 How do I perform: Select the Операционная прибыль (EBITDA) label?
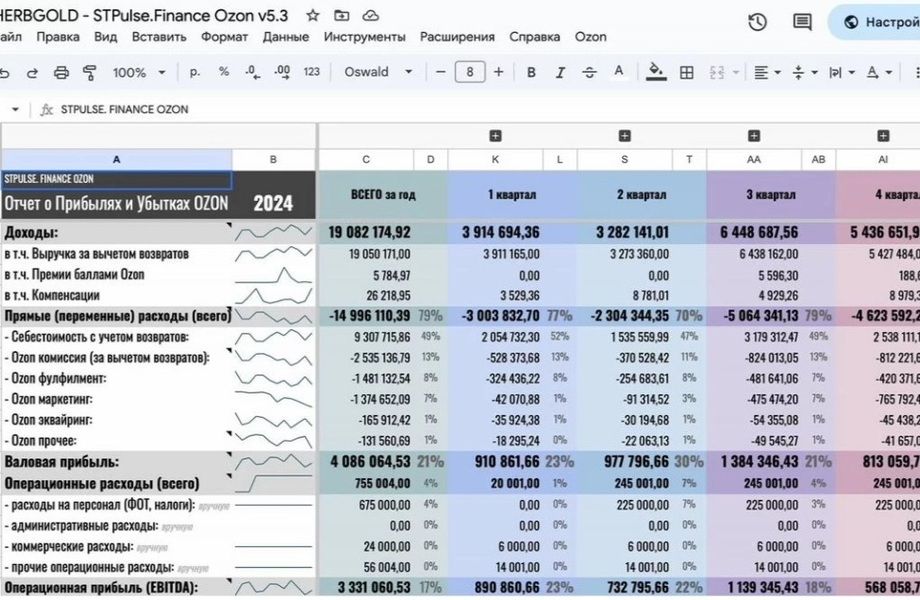[x=116, y=588]
